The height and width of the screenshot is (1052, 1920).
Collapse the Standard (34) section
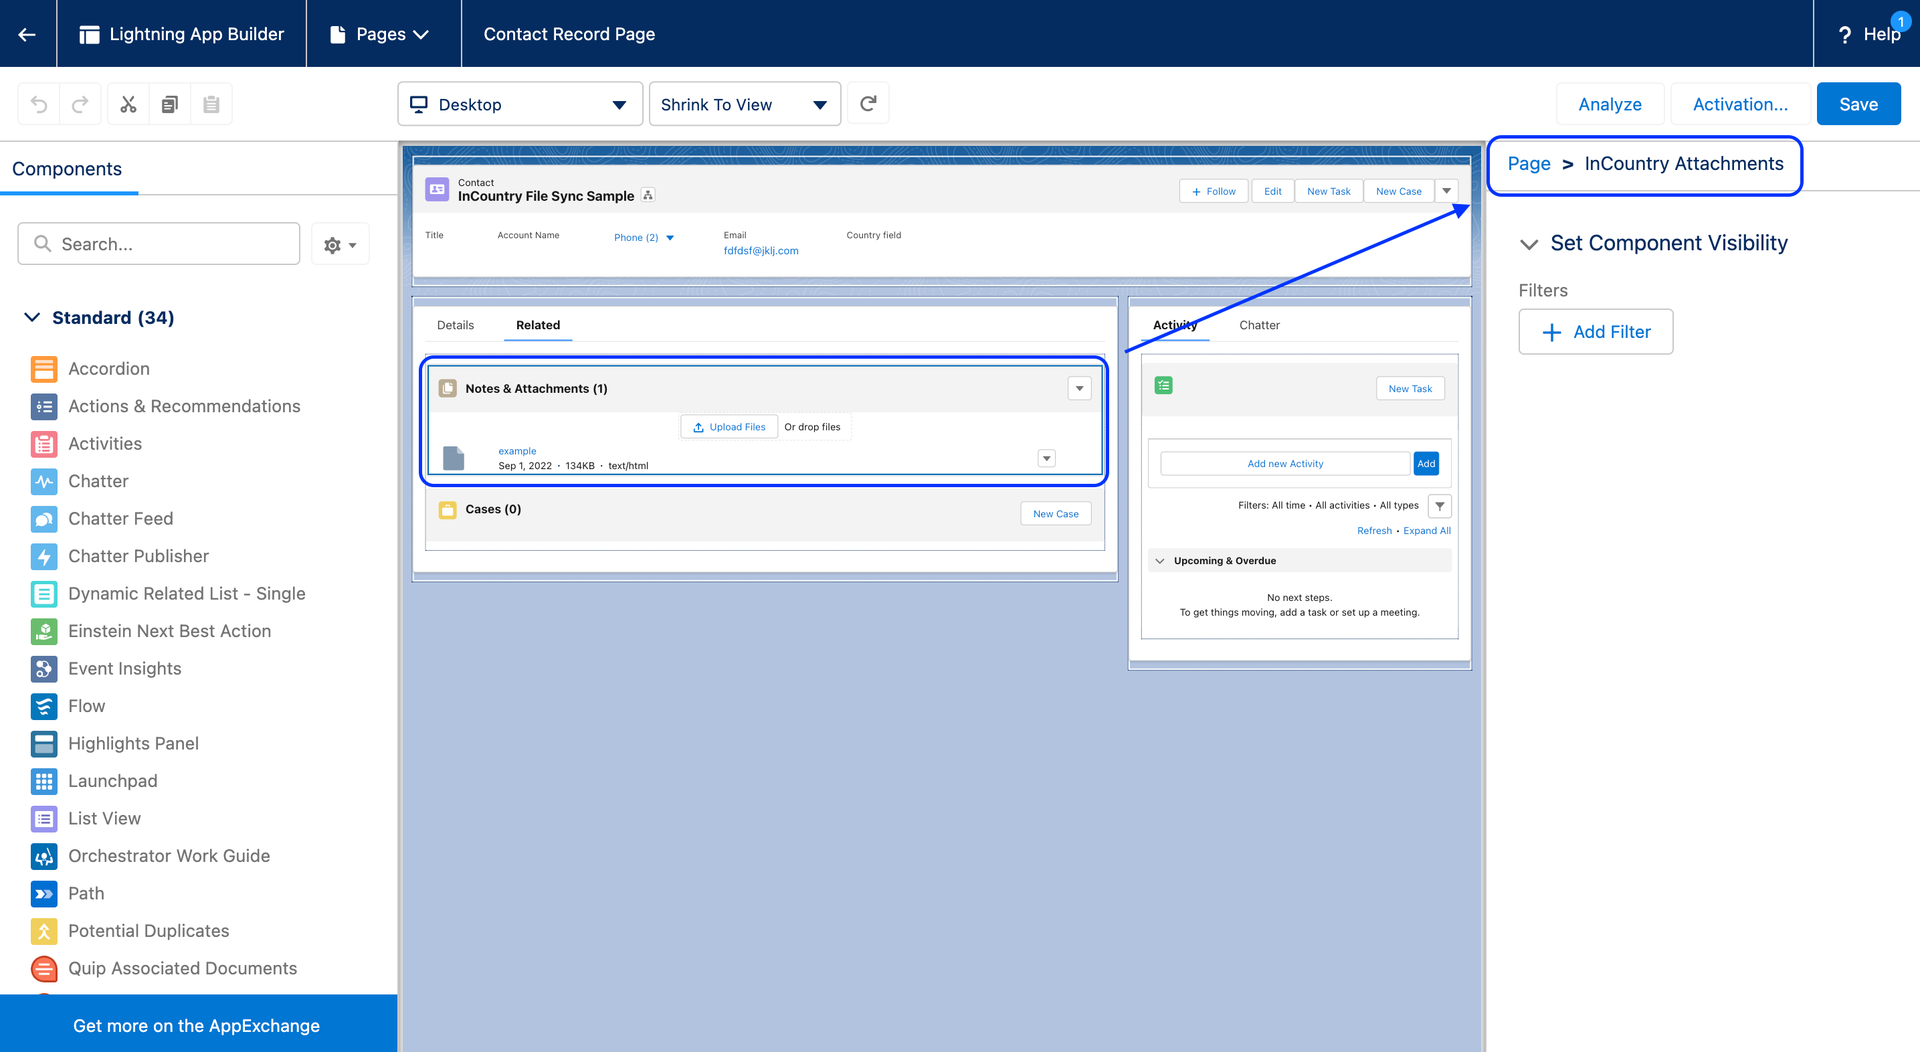32,317
